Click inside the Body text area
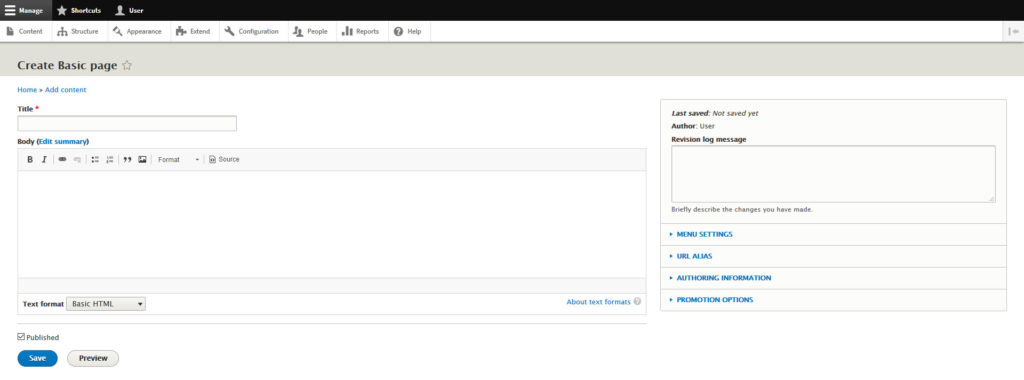The width and height of the screenshot is (1024, 380). [332, 224]
